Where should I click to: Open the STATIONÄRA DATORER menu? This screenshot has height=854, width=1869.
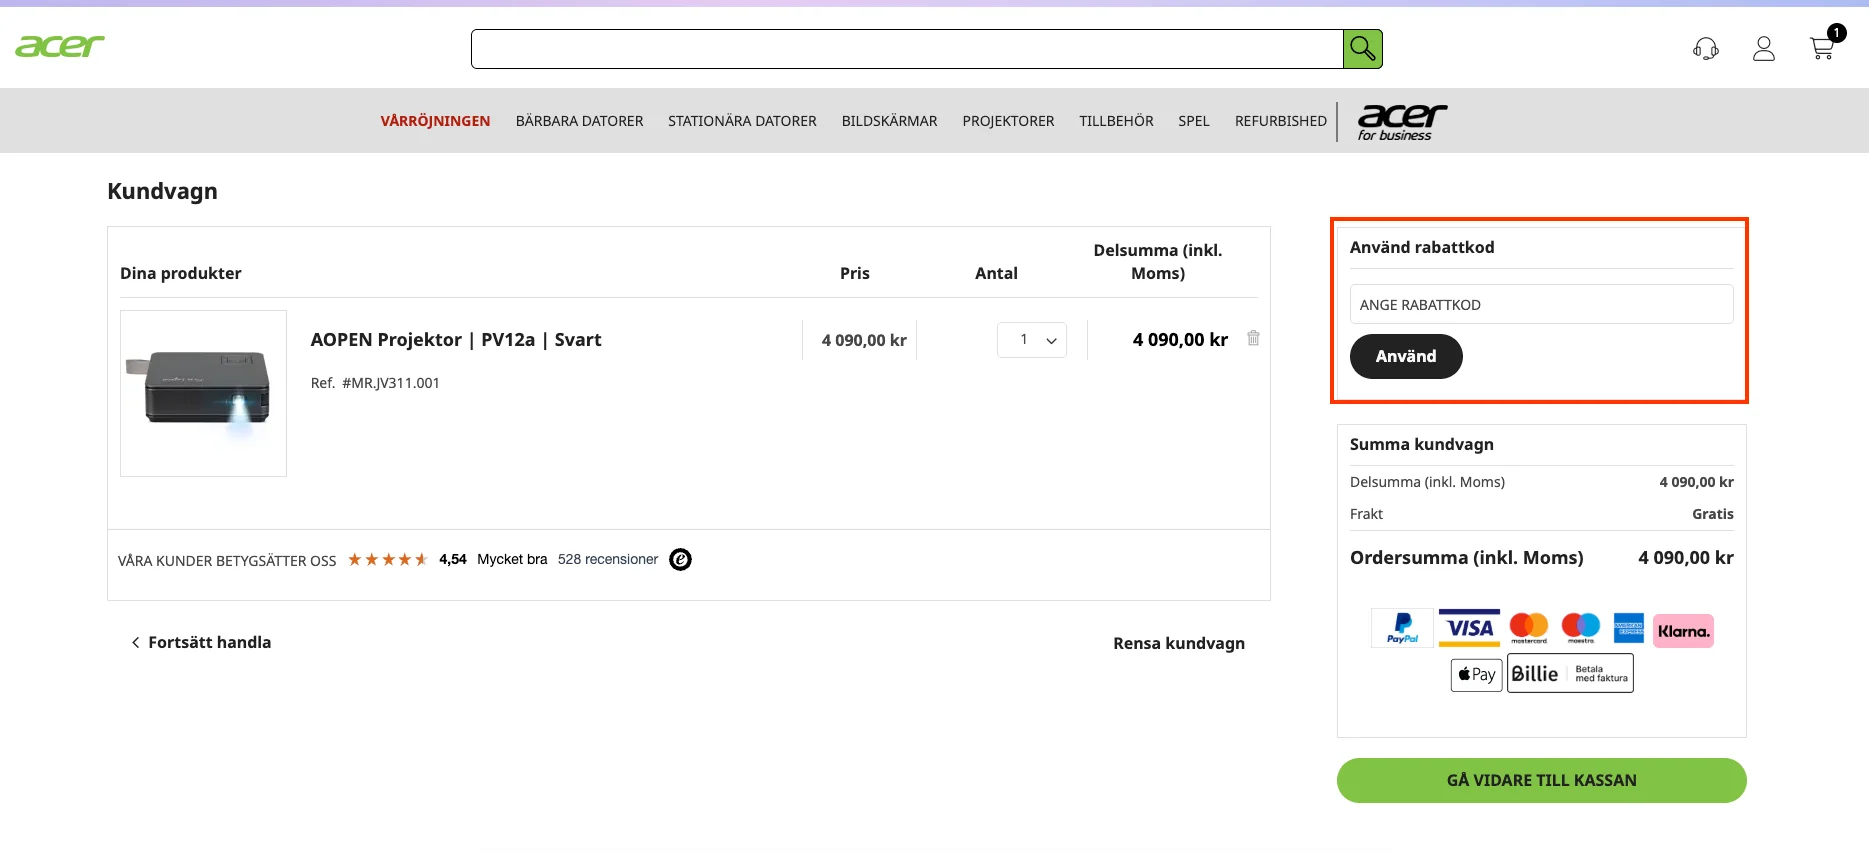click(x=742, y=121)
